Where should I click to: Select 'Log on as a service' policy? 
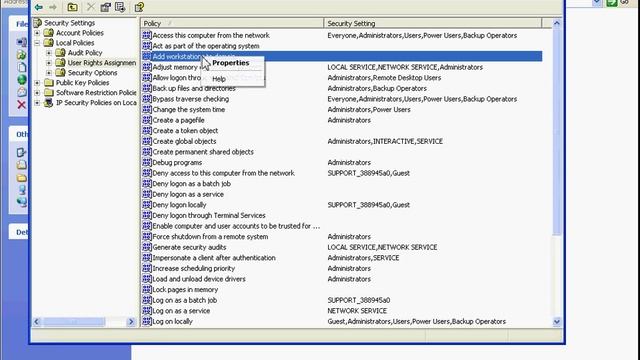tap(181, 311)
